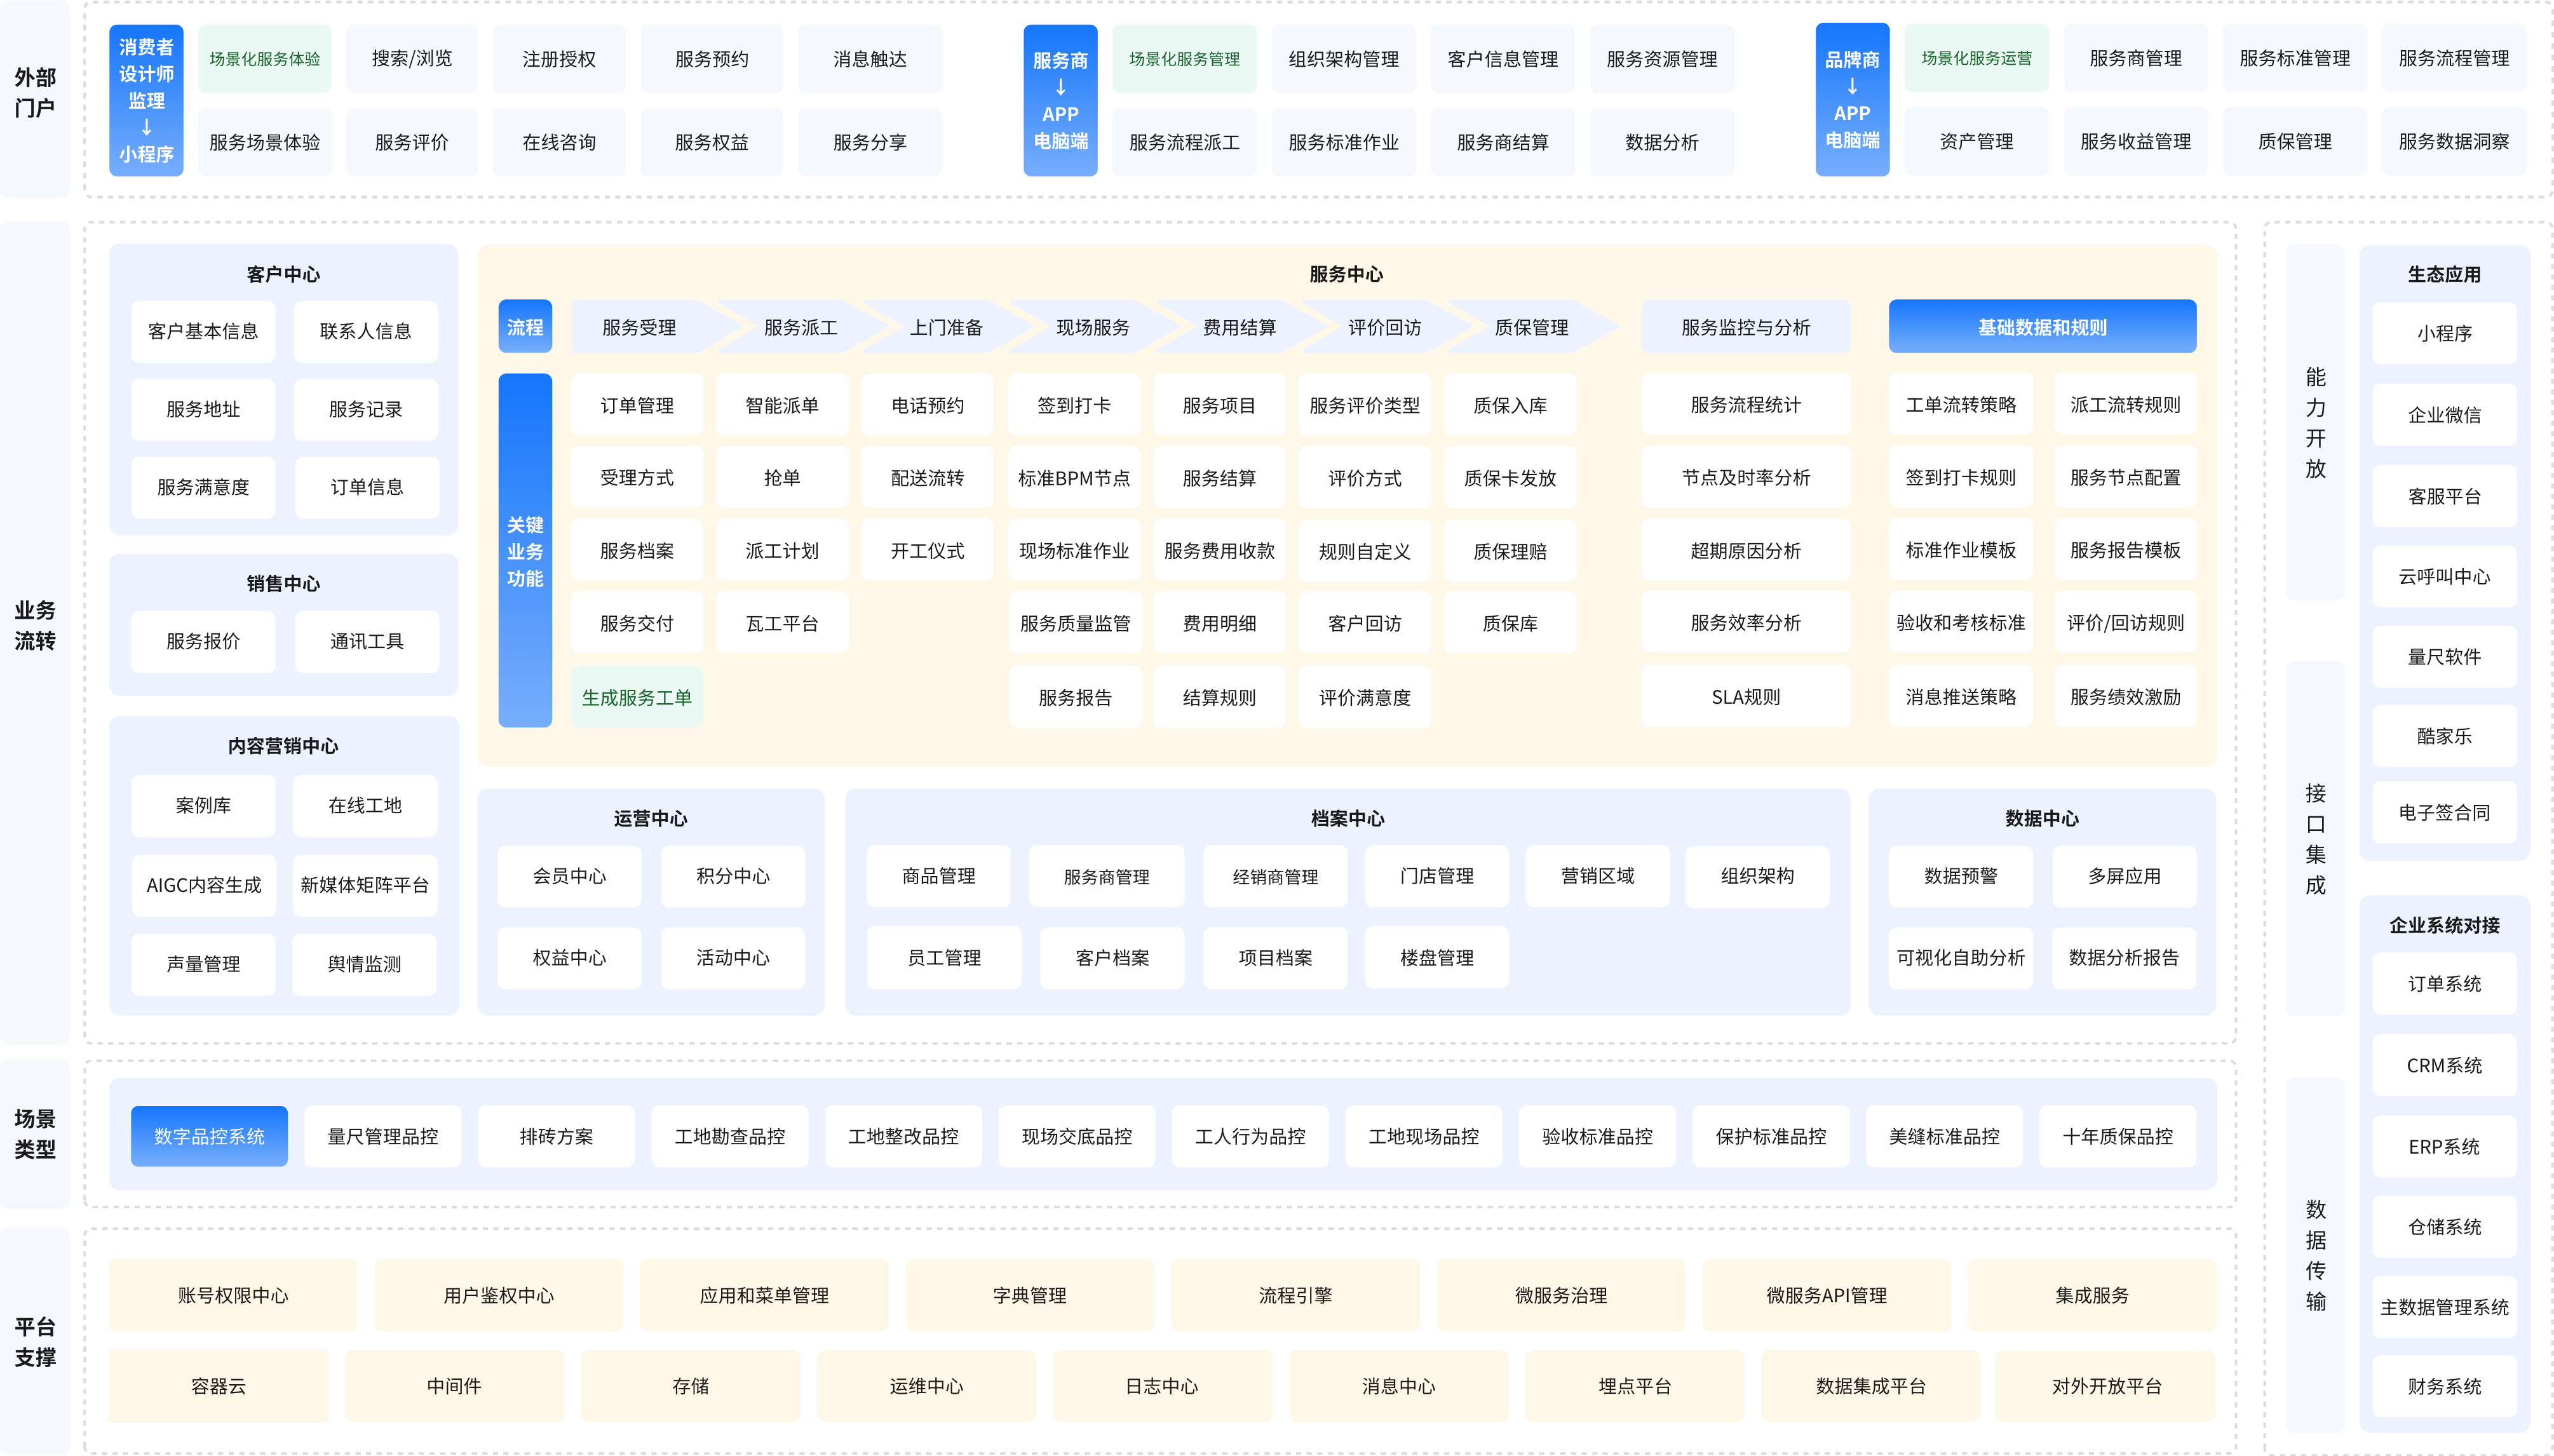Select the 质保管理 flow step
This screenshot has width=2554, height=1456.
[1531, 327]
